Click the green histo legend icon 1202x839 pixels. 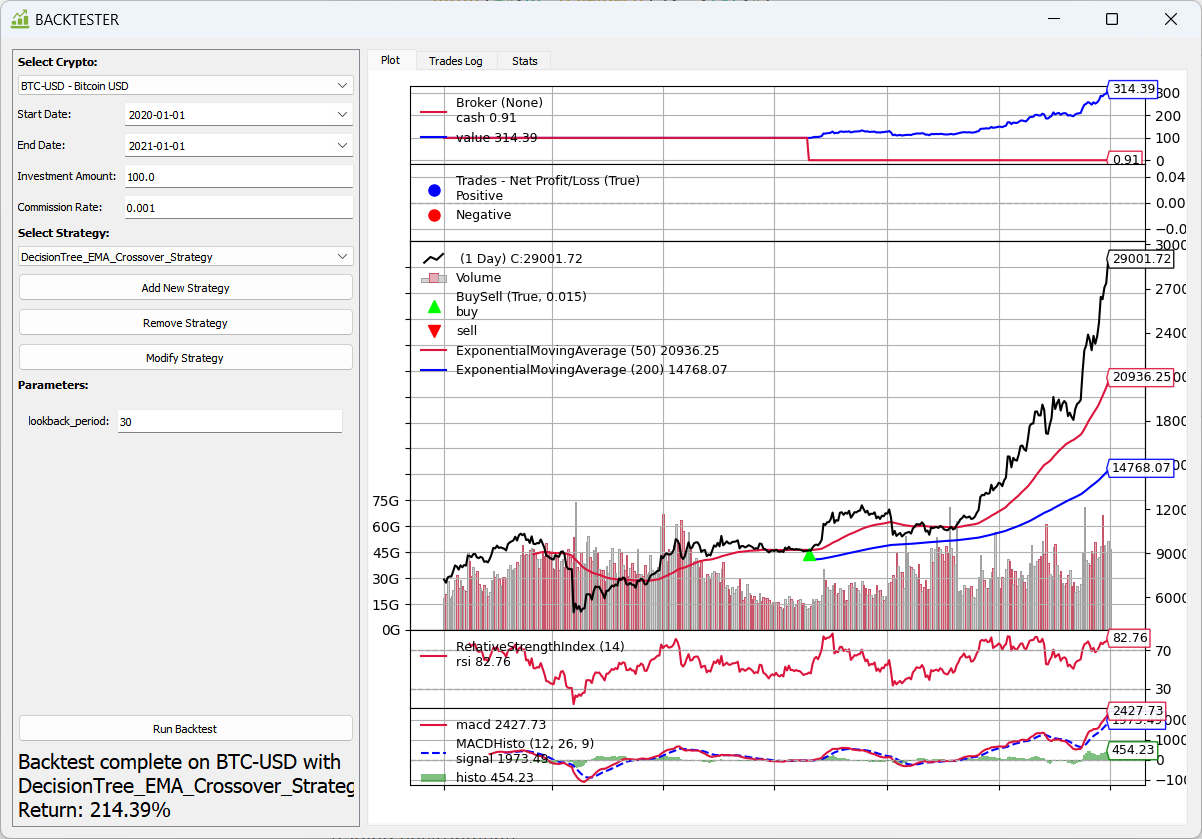[434, 776]
